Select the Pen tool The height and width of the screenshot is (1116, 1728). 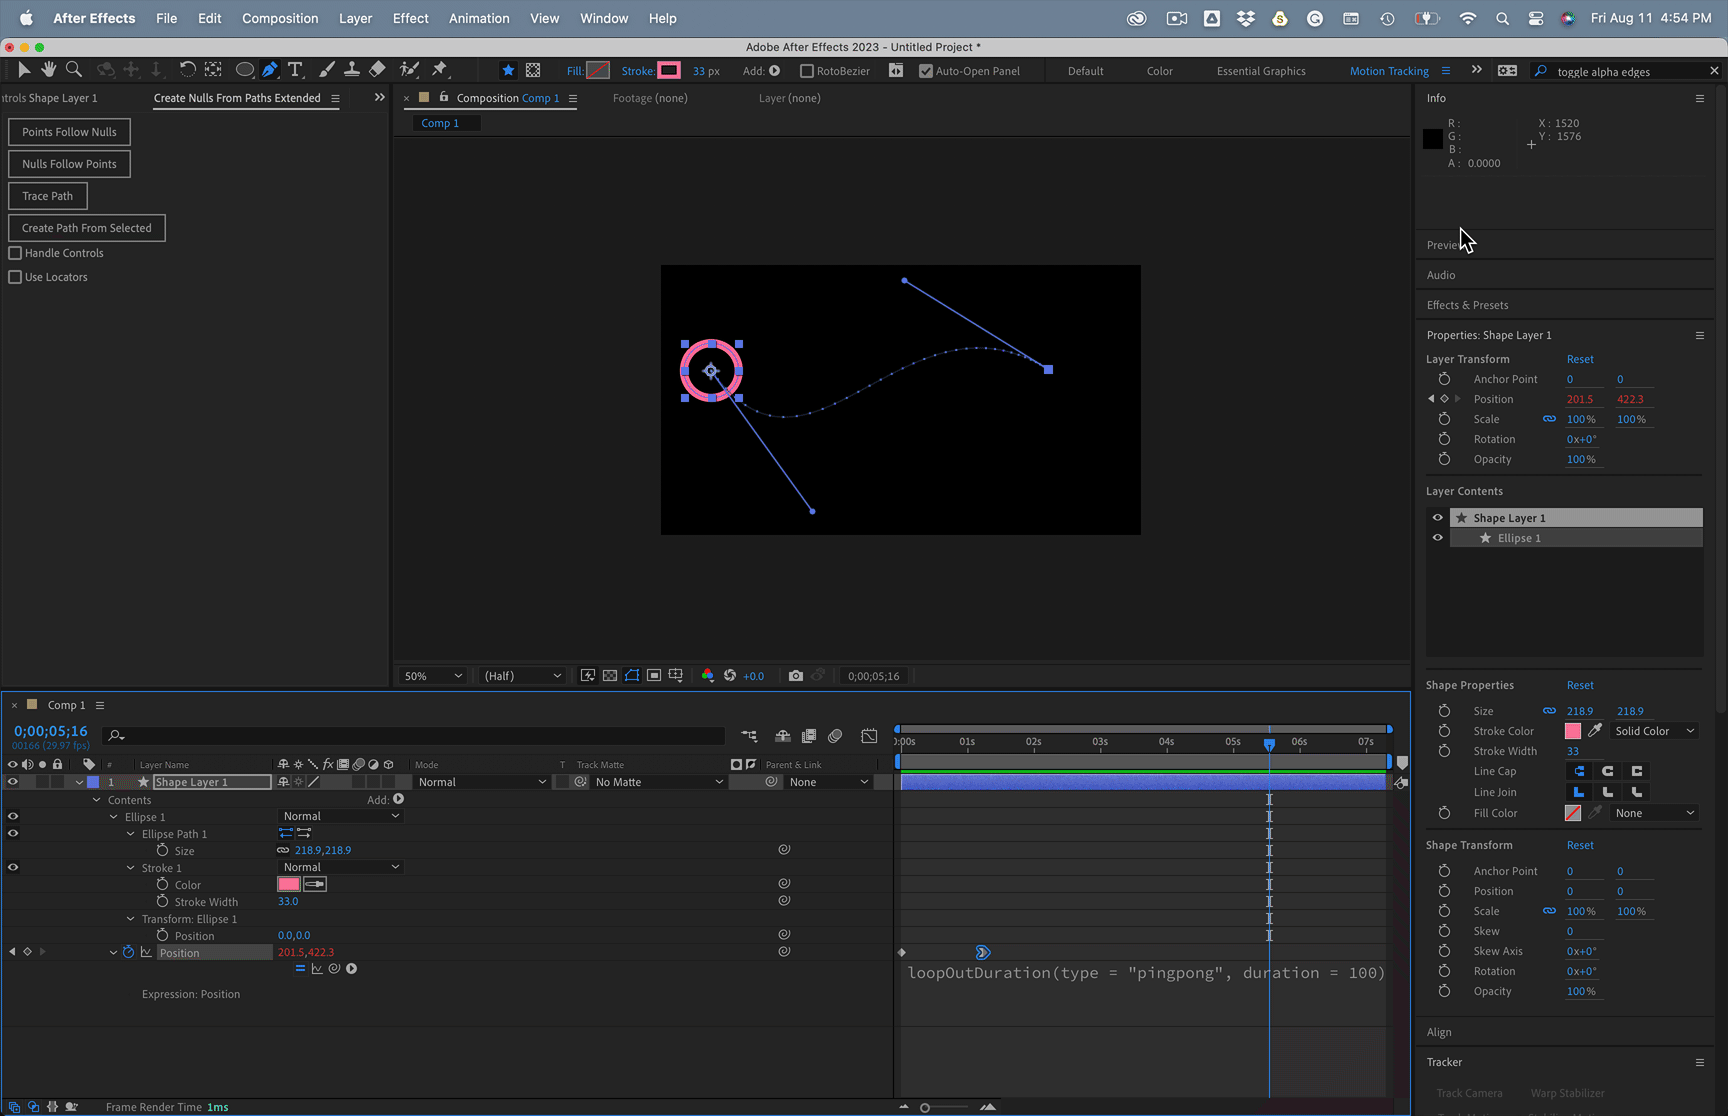pos(270,70)
